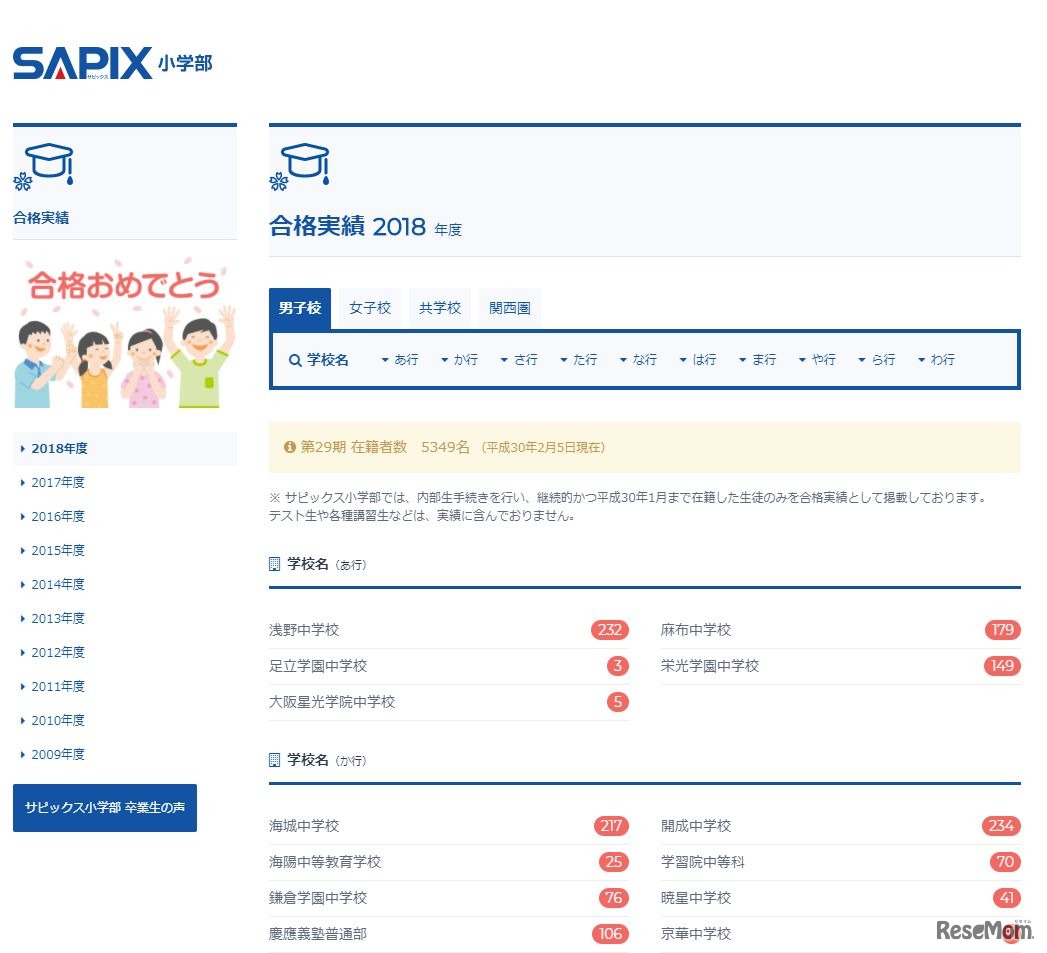The height and width of the screenshot is (953, 1047).
Task: Click the graduation cap icon above 合格実績 2018
Action: click(x=303, y=163)
